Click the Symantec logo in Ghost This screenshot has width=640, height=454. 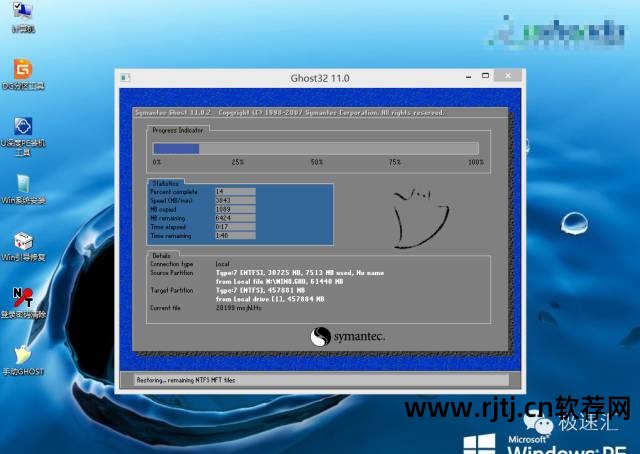pos(348,337)
